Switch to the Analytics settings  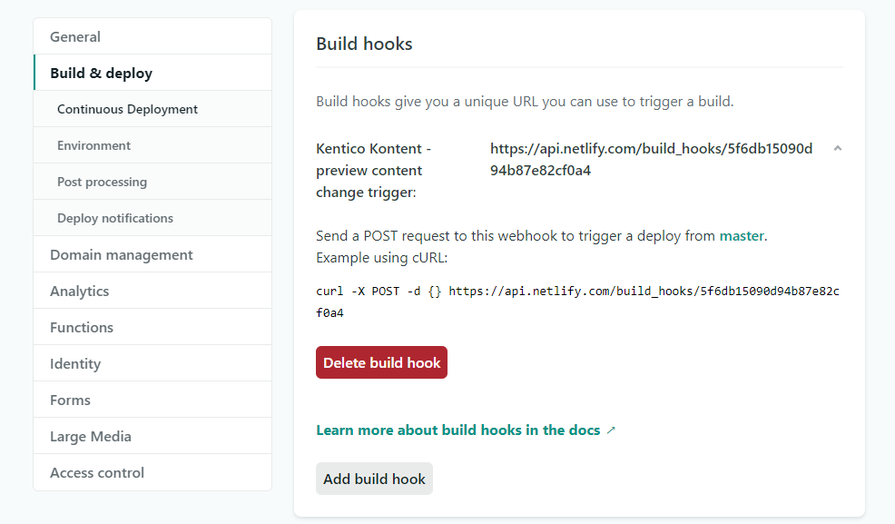79,291
